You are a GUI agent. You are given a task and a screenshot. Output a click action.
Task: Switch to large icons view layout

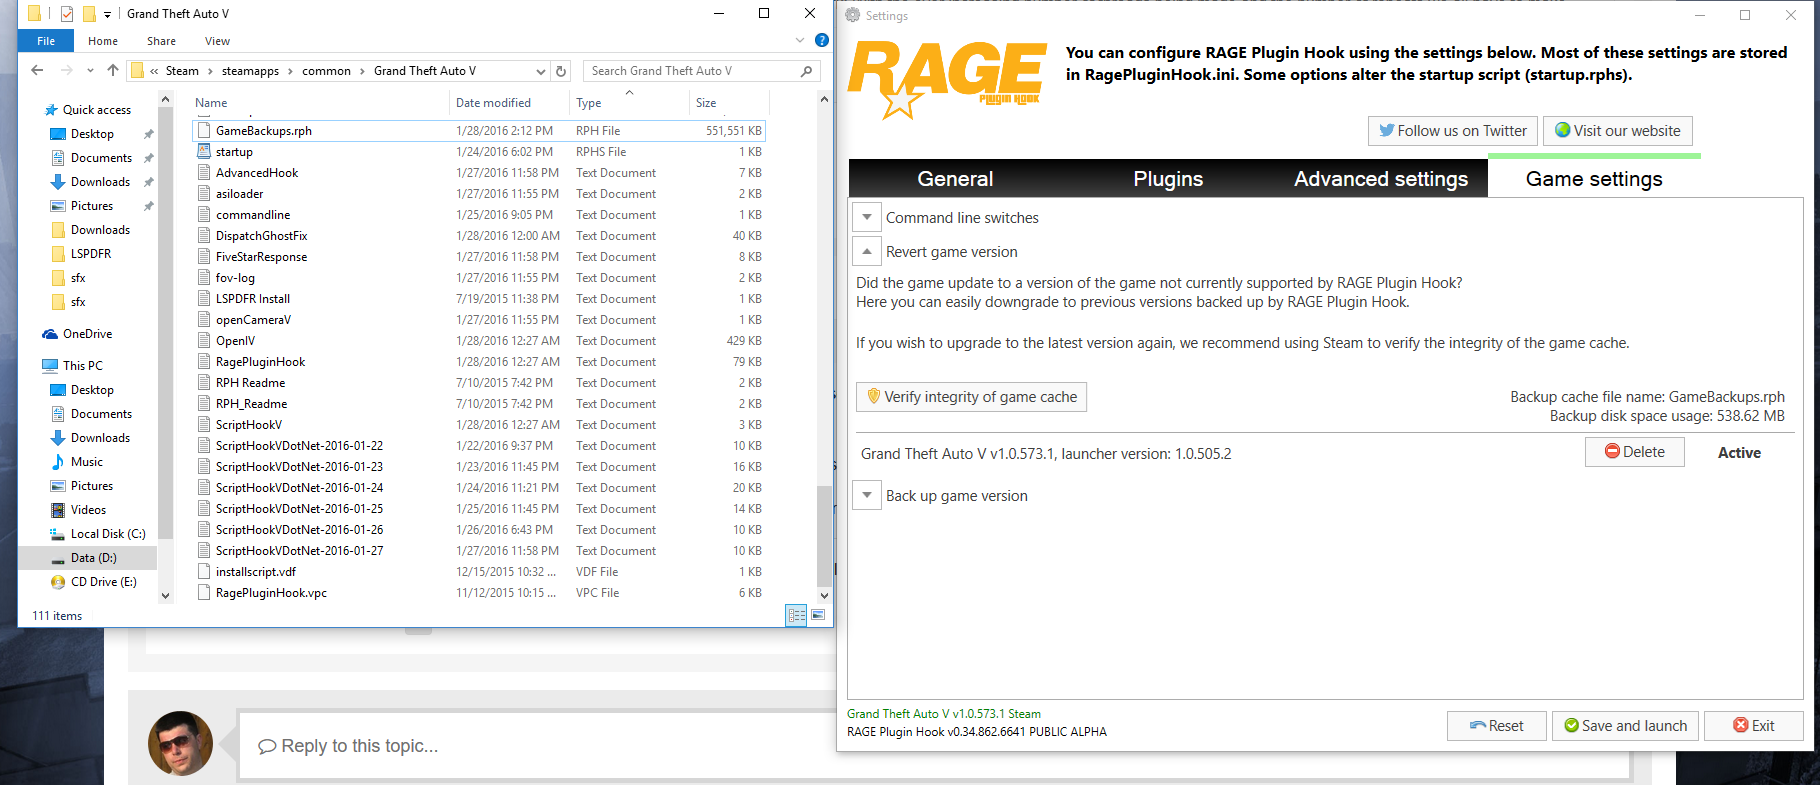pyautogui.click(x=818, y=615)
